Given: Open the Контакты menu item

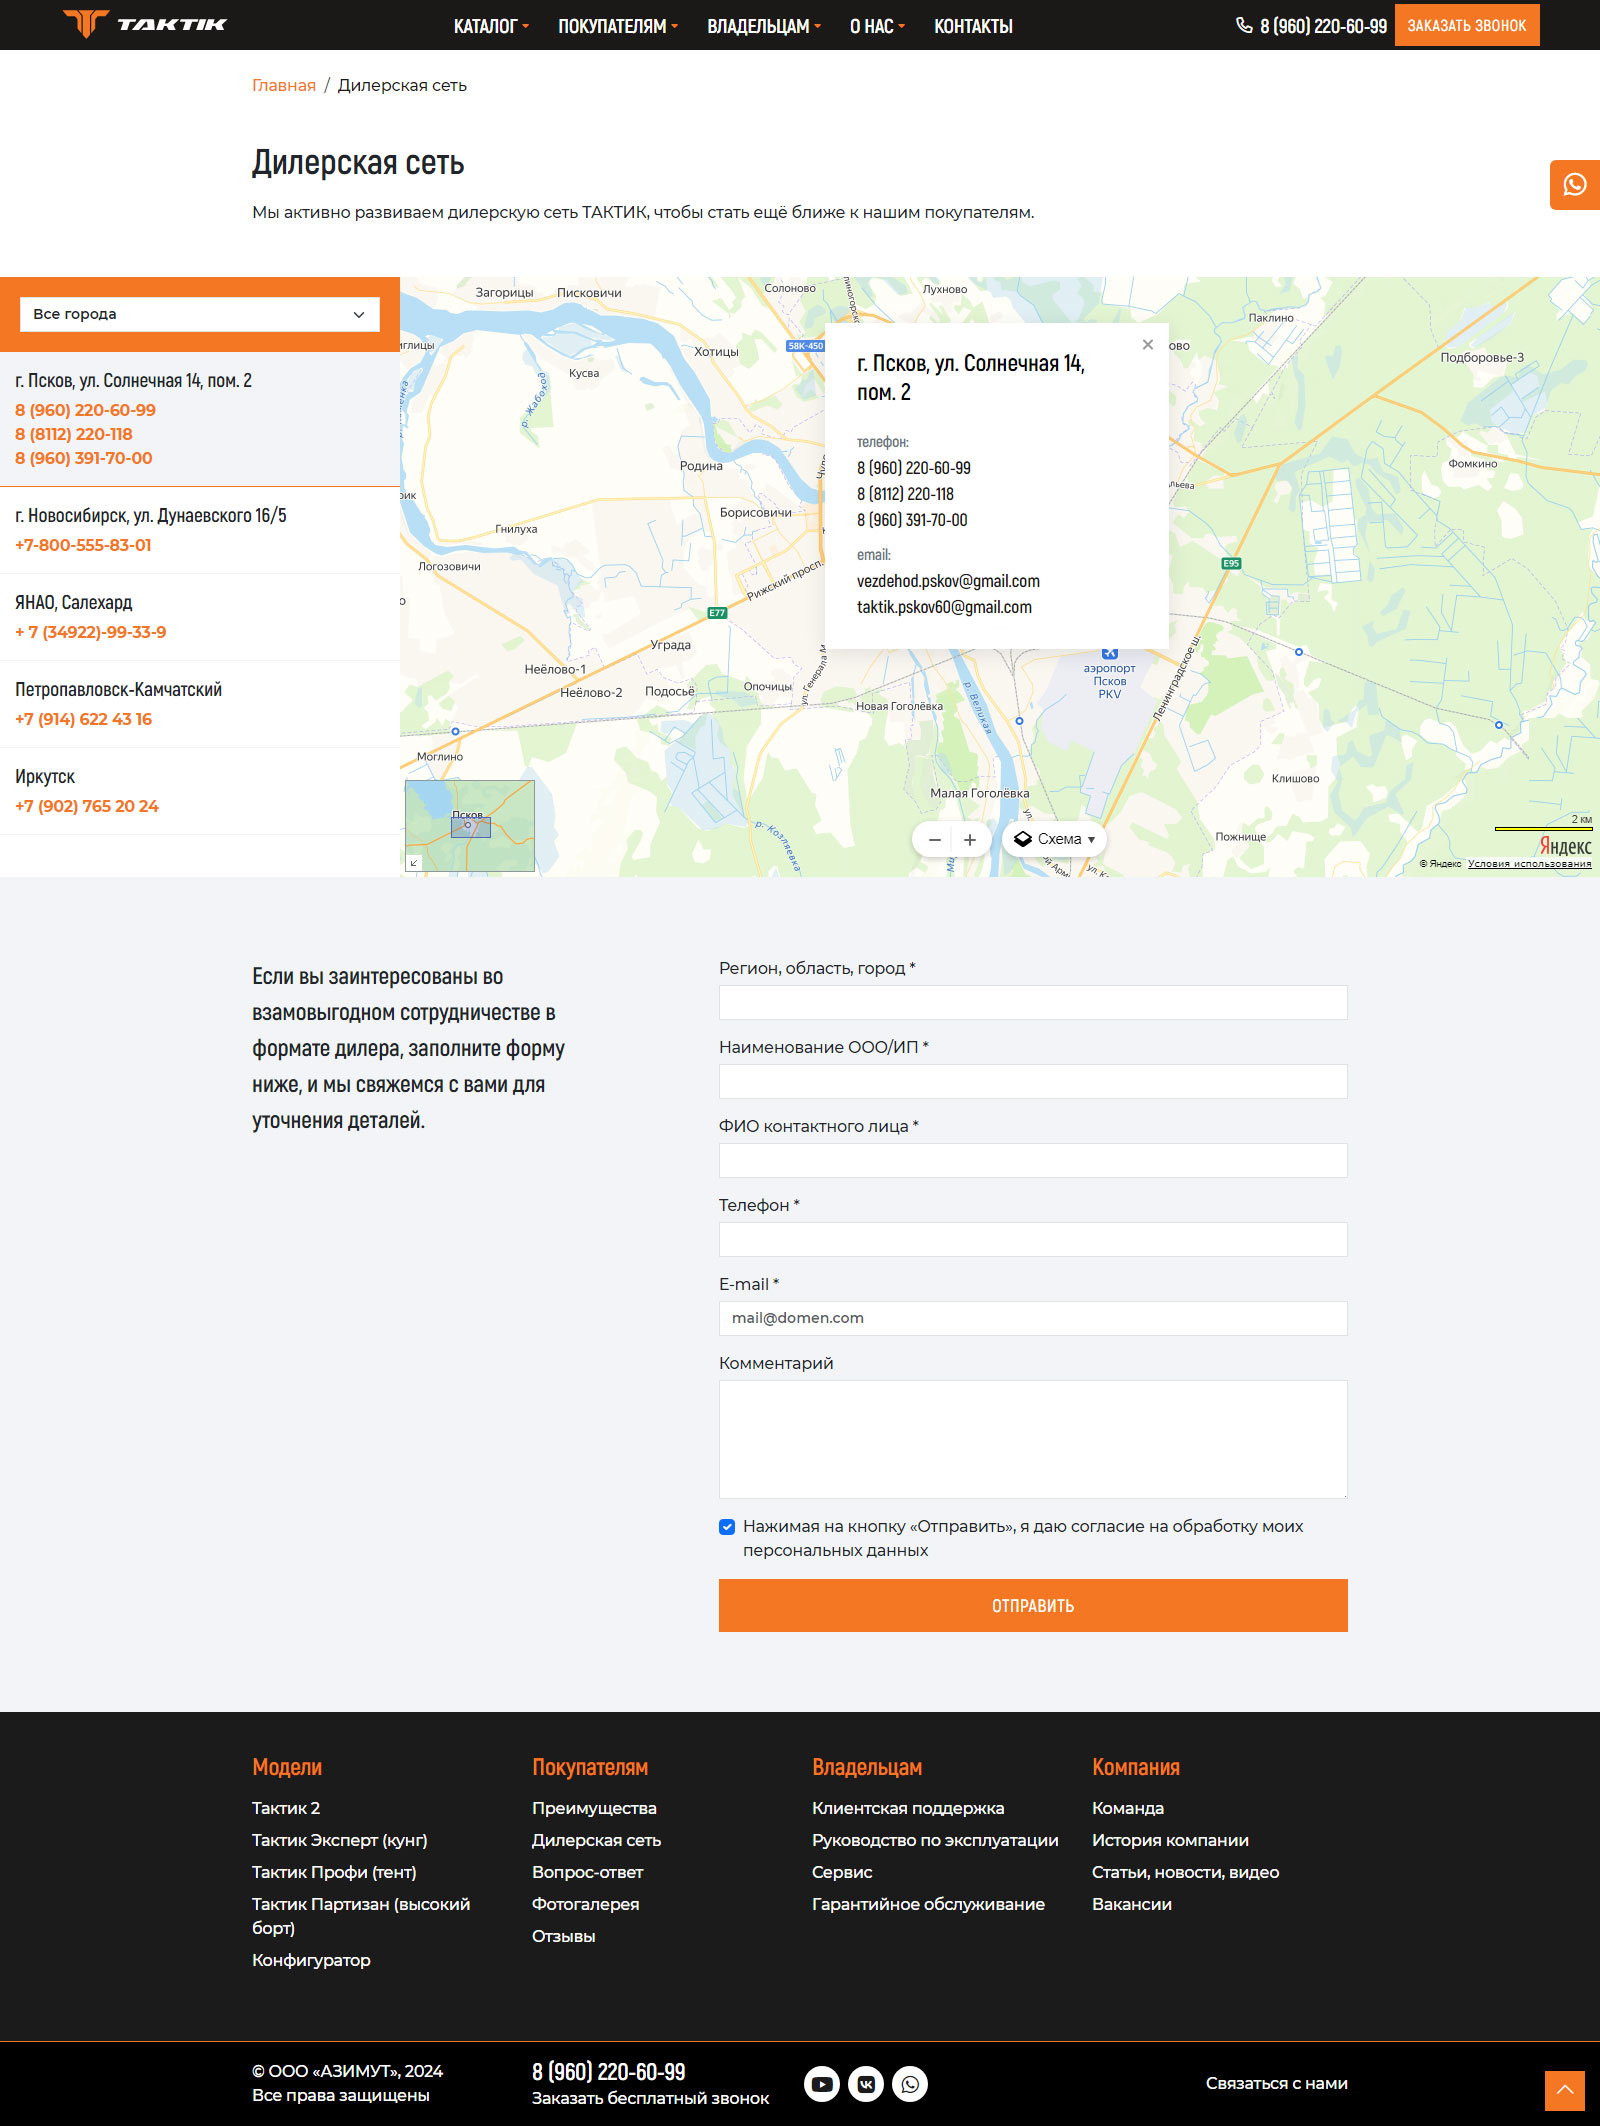Looking at the screenshot, I should [x=973, y=26].
